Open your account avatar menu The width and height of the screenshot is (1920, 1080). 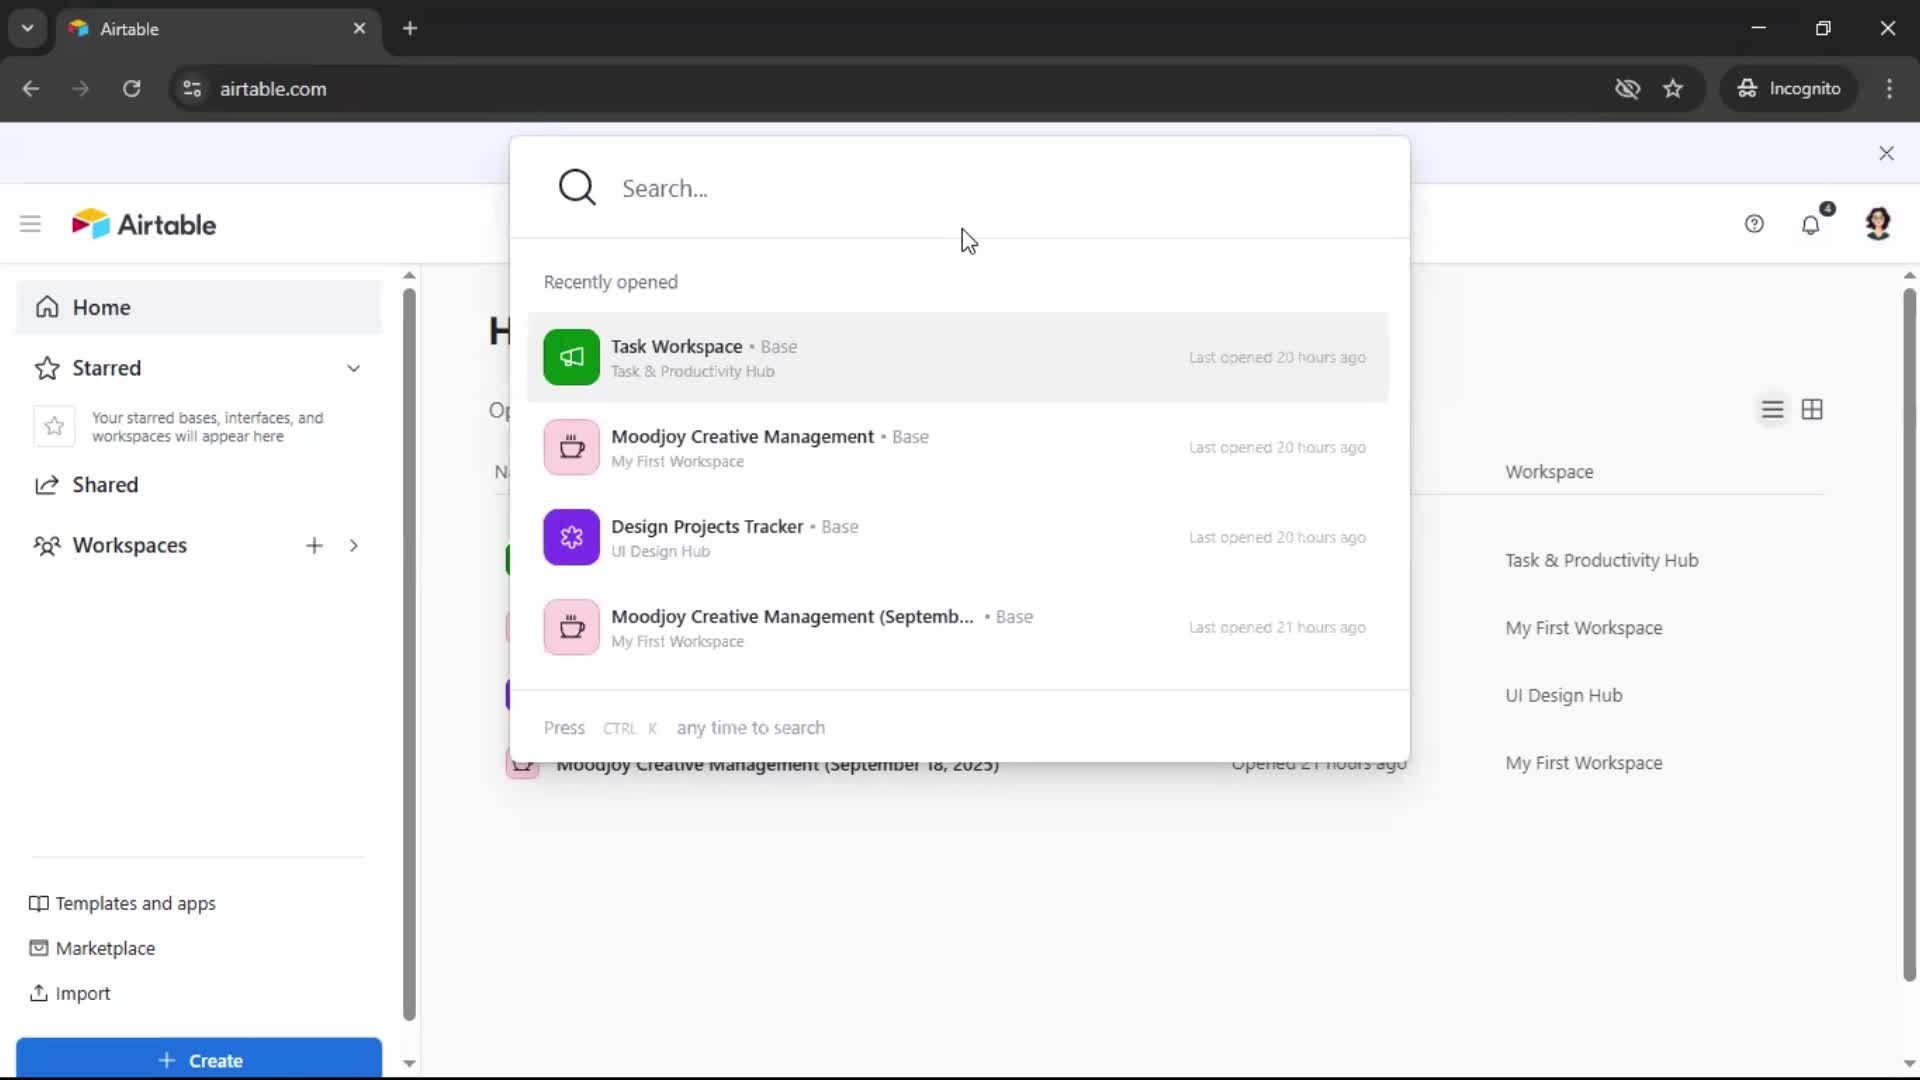coord(1879,224)
